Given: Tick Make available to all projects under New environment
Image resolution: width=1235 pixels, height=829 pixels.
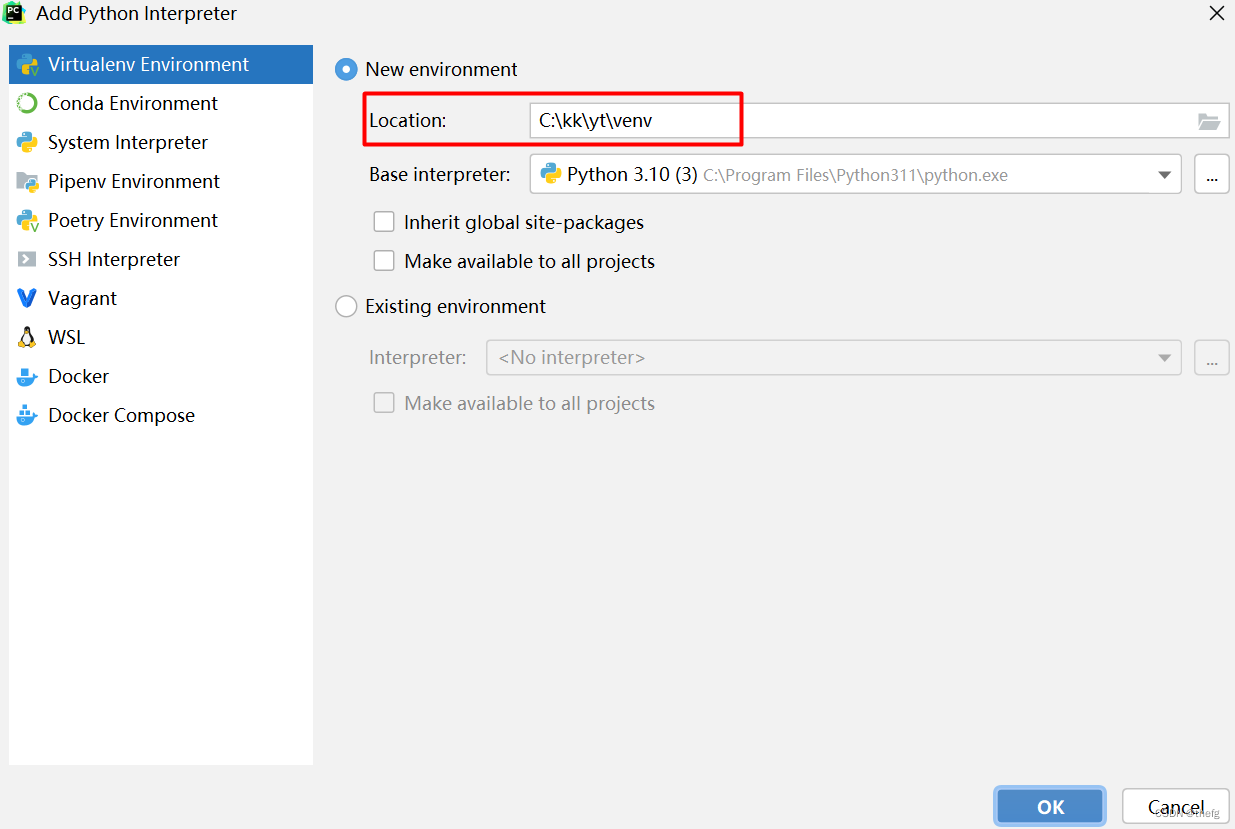Looking at the screenshot, I should click(x=384, y=261).
